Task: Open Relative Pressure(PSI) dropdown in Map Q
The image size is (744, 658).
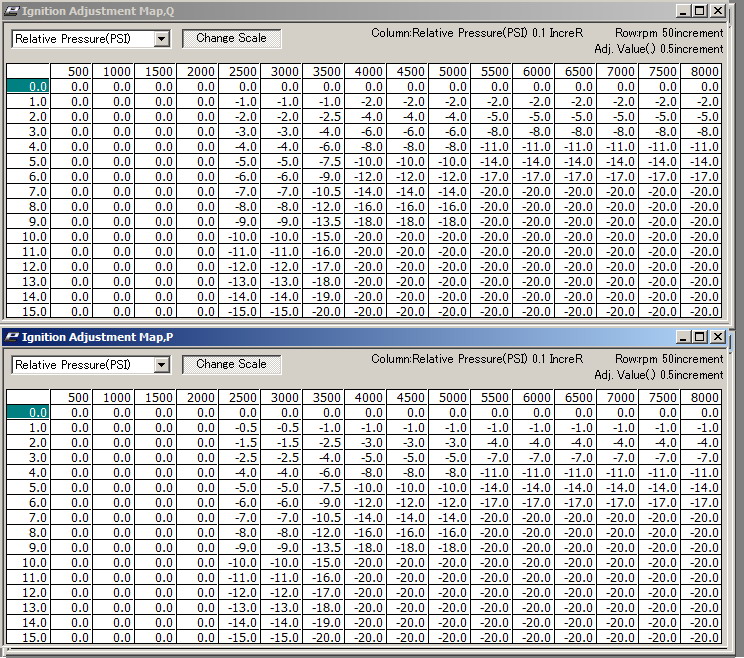Action: pyautogui.click(x=163, y=39)
